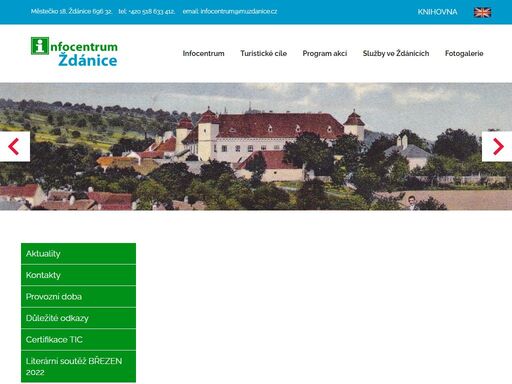
Task: Open Literární soutěž BŘEZEN 2022
Action: pyautogui.click(x=78, y=366)
